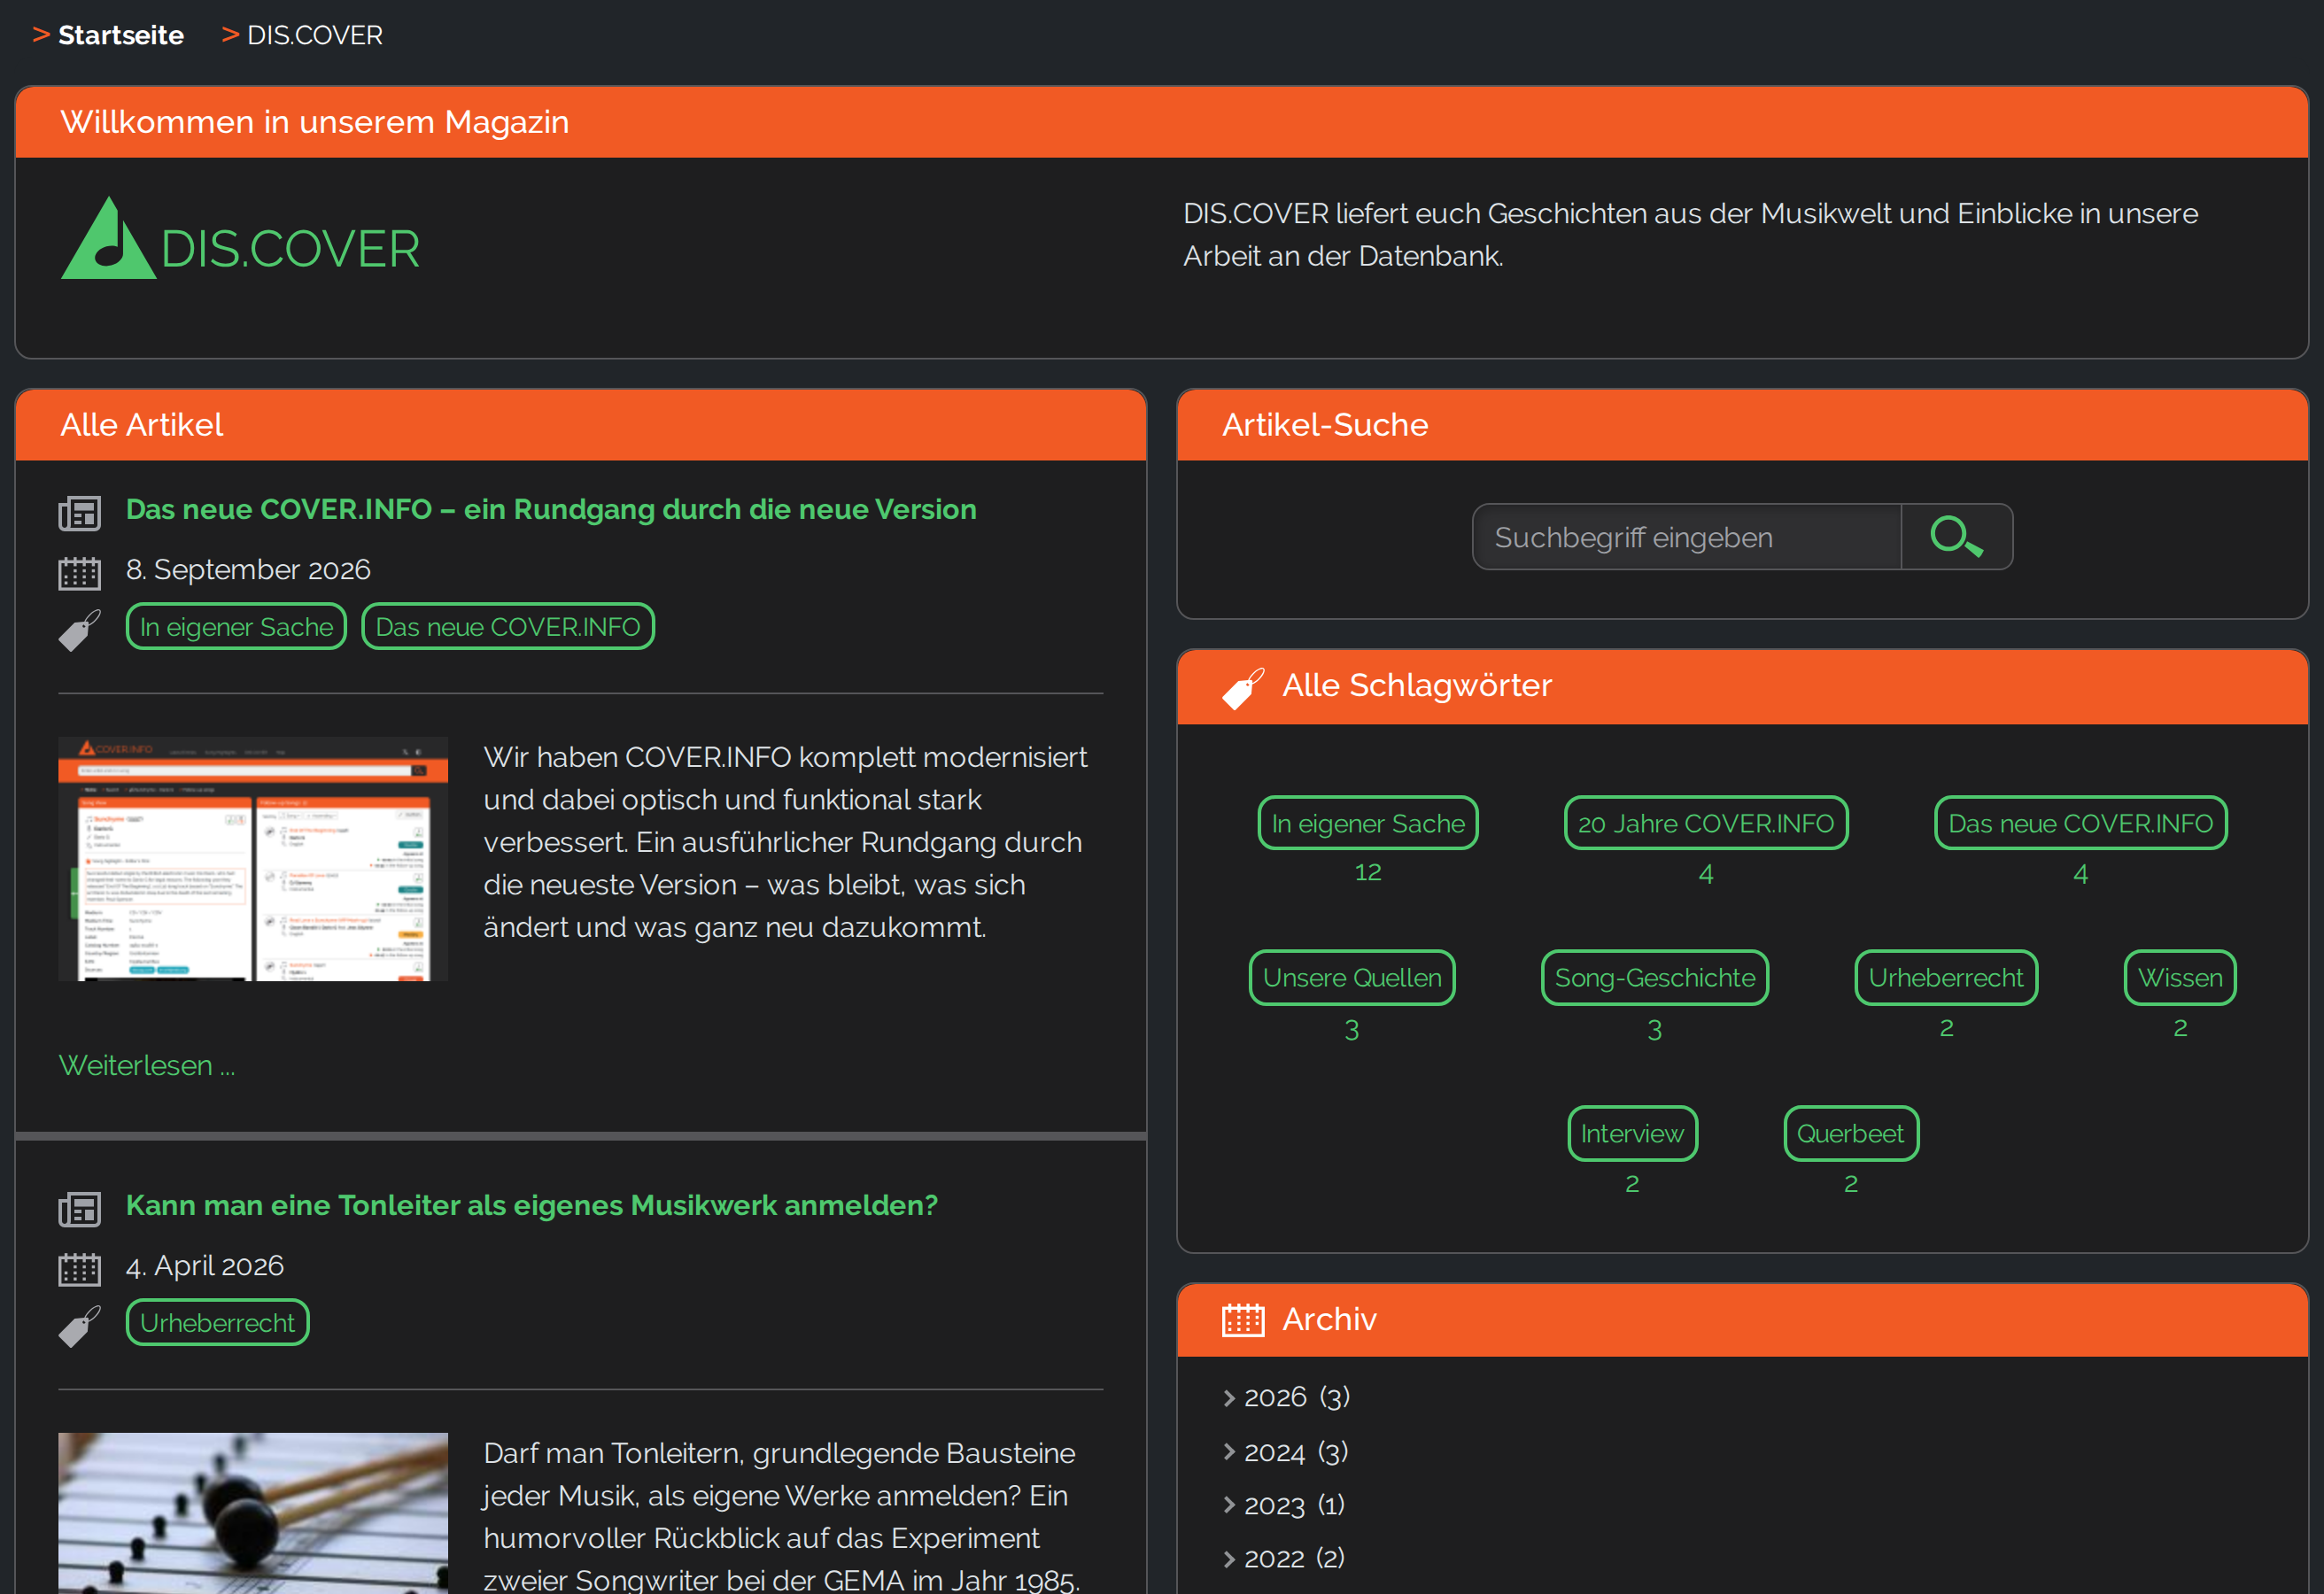The height and width of the screenshot is (1594, 2324).
Task: Click Urheberrecht tag under Tonleiter article
Action: (217, 1322)
